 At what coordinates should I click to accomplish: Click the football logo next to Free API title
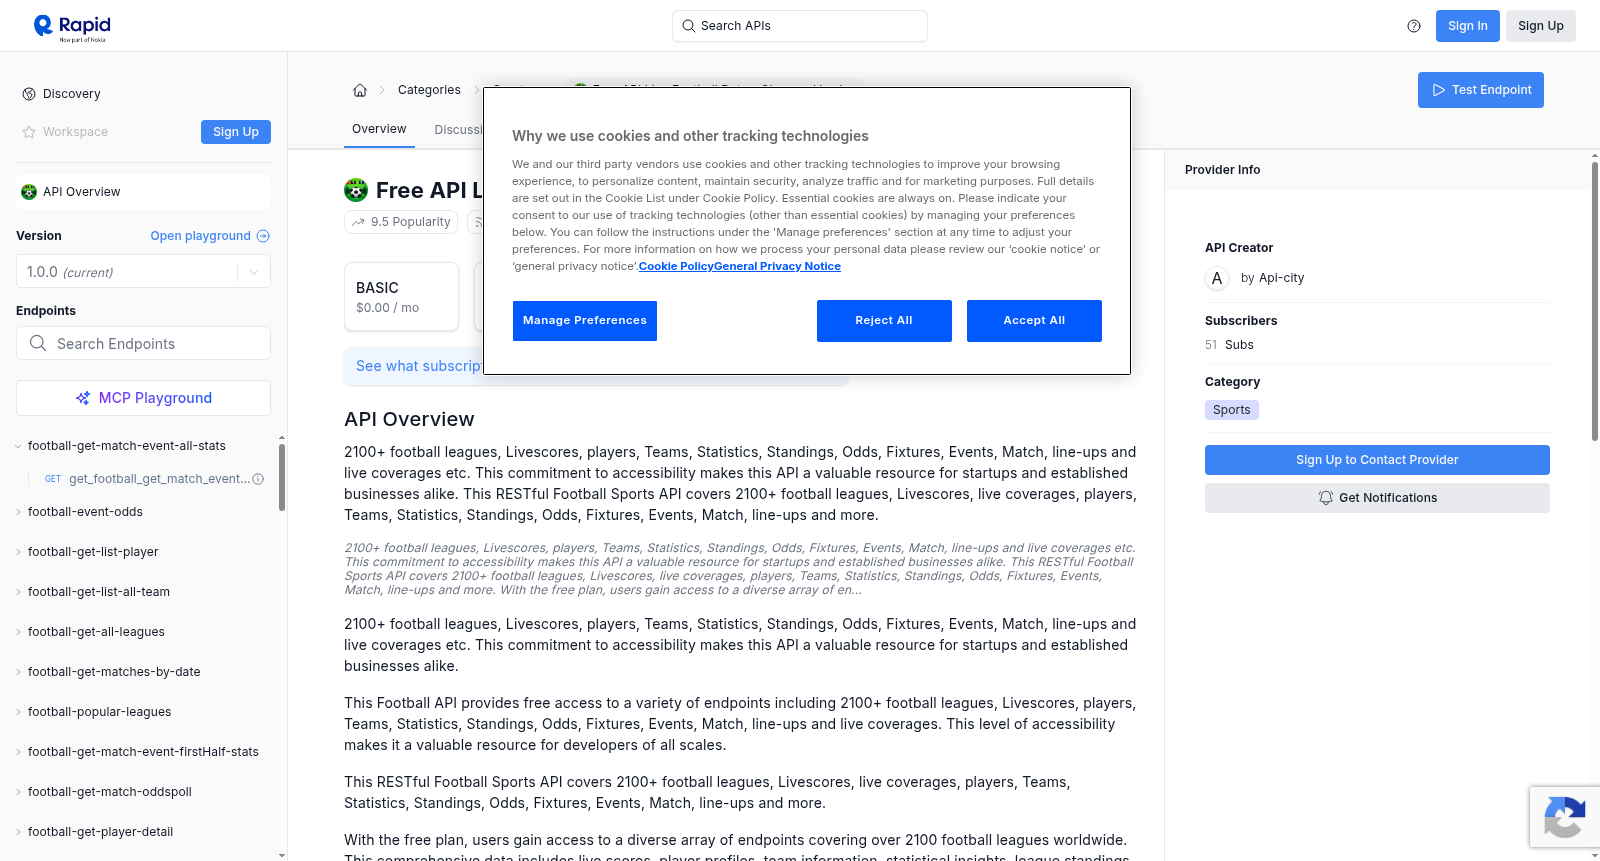tap(356, 190)
